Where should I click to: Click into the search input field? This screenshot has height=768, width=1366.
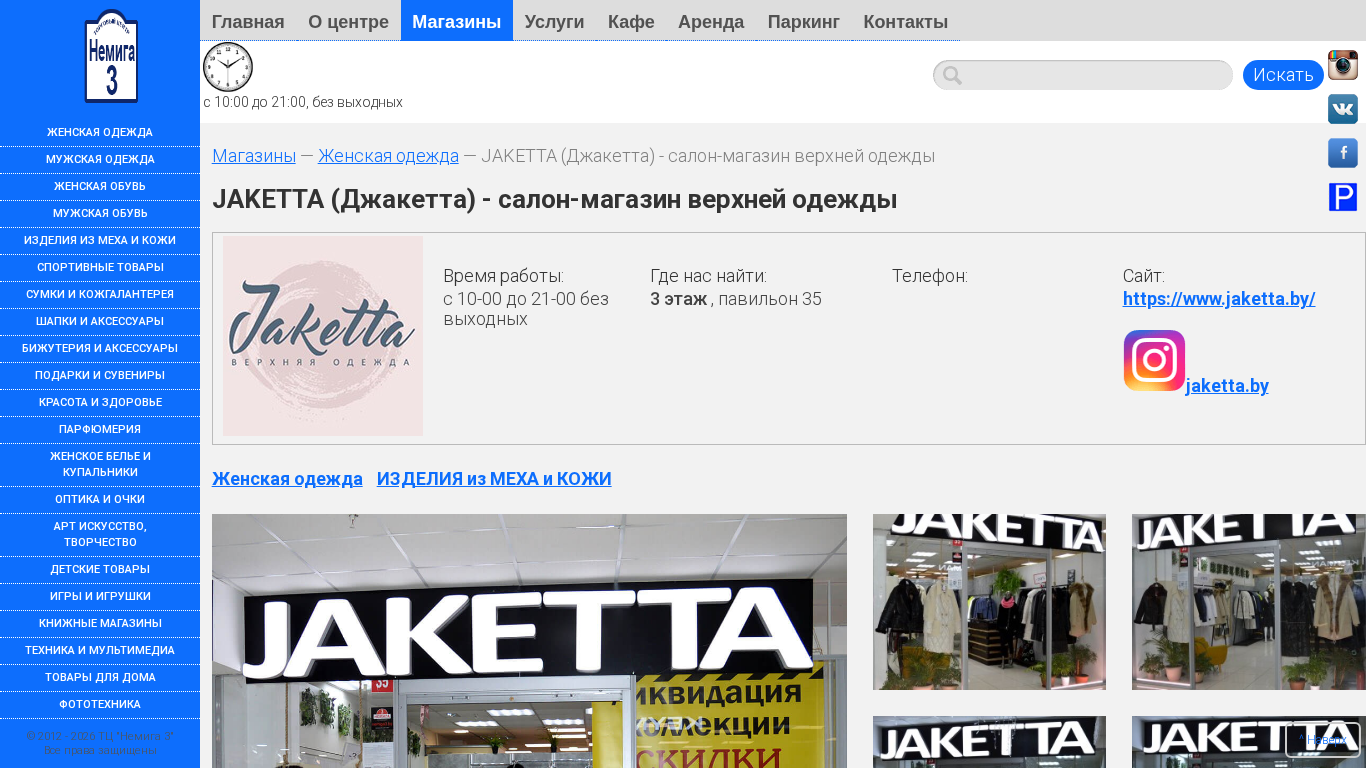click(x=1083, y=75)
